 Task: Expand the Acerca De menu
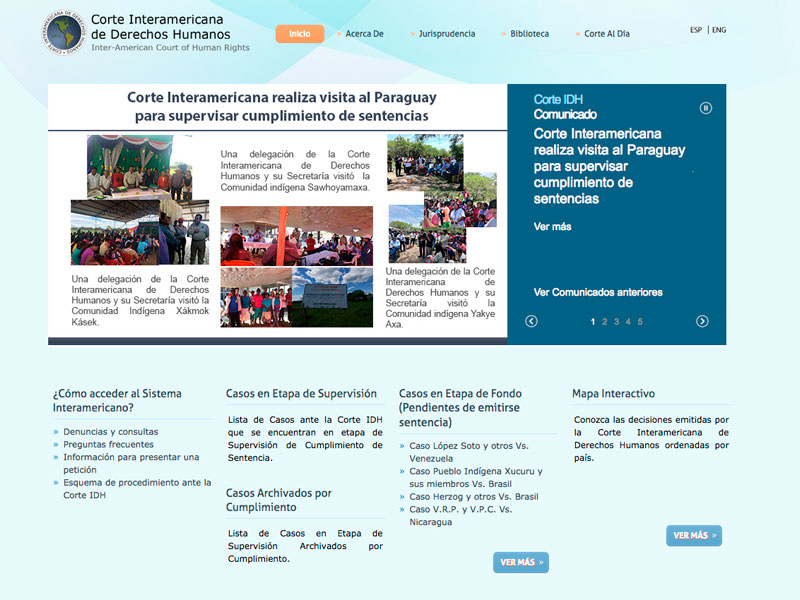pyautogui.click(x=364, y=34)
